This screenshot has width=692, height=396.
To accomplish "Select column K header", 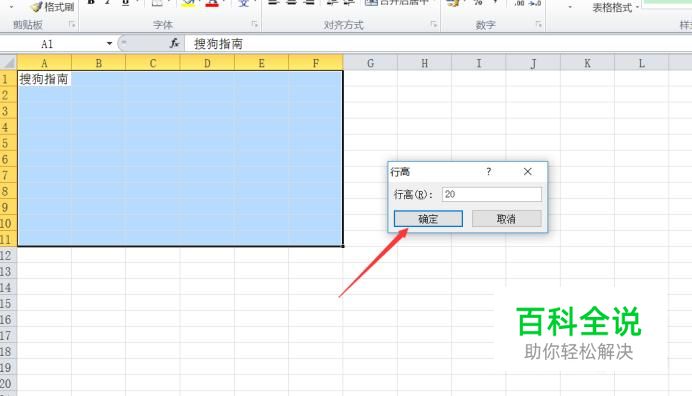I will (x=587, y=63).
